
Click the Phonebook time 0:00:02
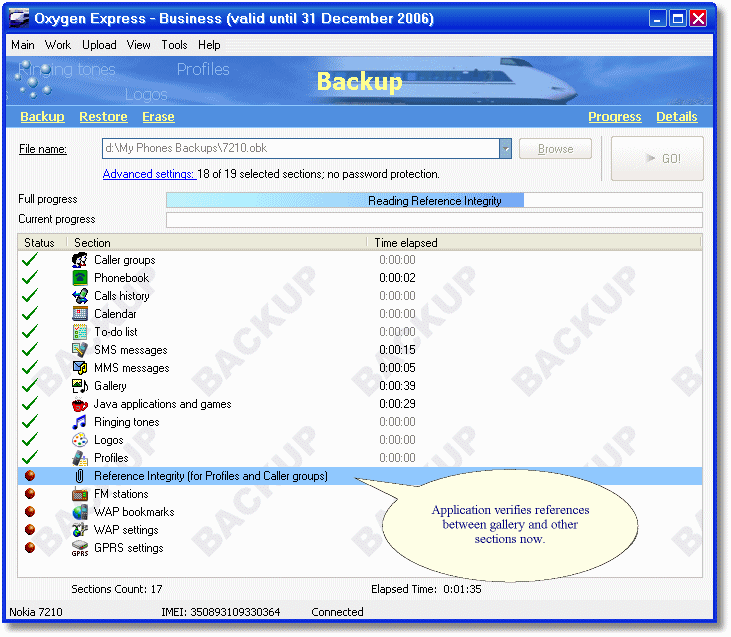(397, 278)
